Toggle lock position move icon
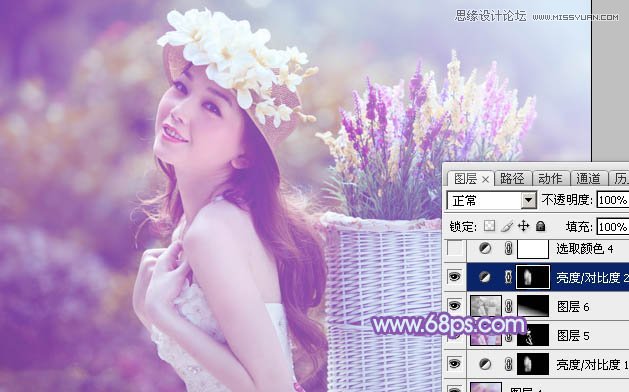 pos(523,226)
